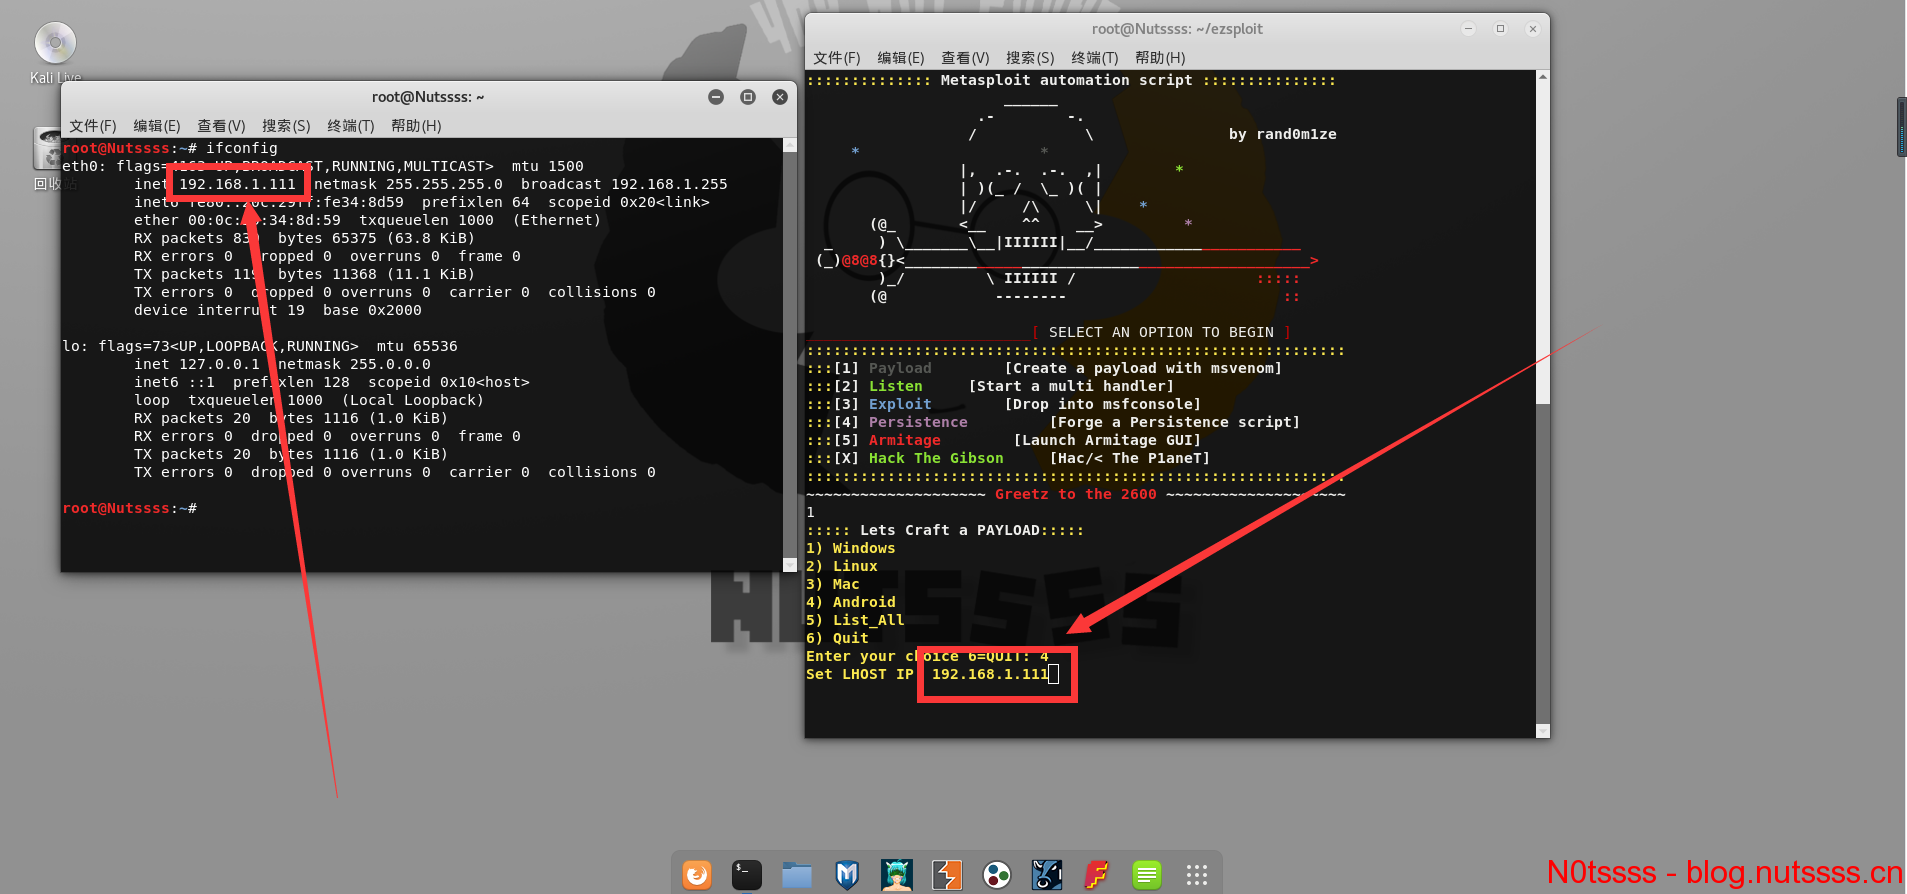Show all applications grid in dock
The width and height of the screenshot is (1907, 894).
[x=1197, y=875]
